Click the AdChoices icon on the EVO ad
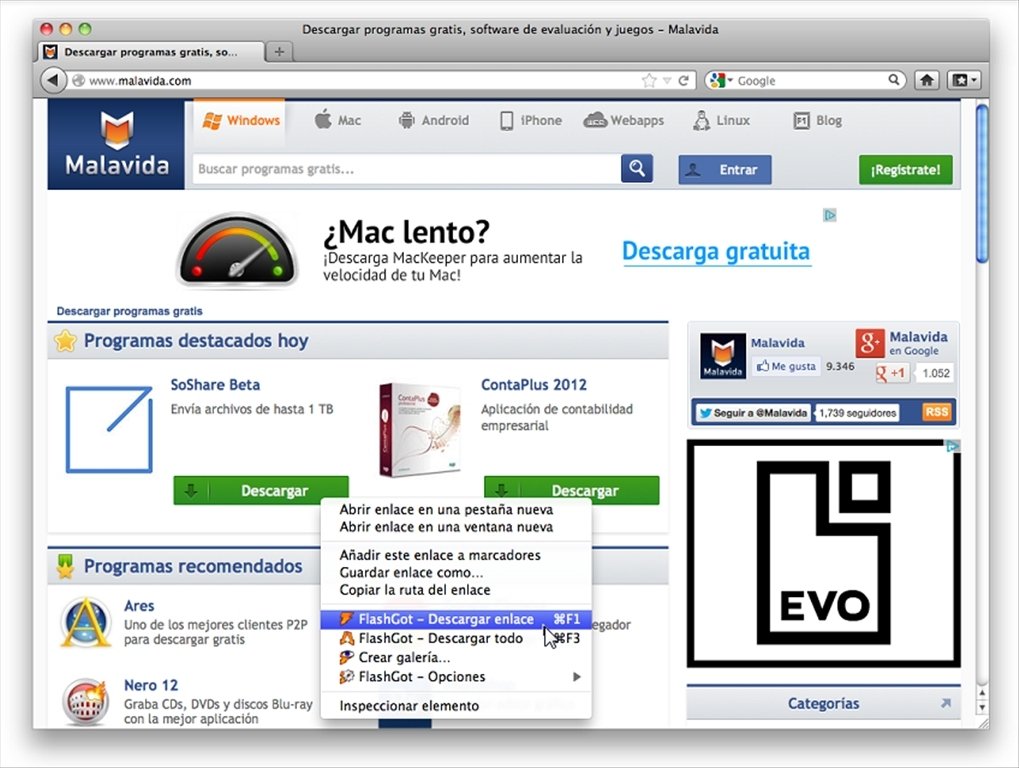Viewport: 1019px width, 768px height. coord(953,446)
